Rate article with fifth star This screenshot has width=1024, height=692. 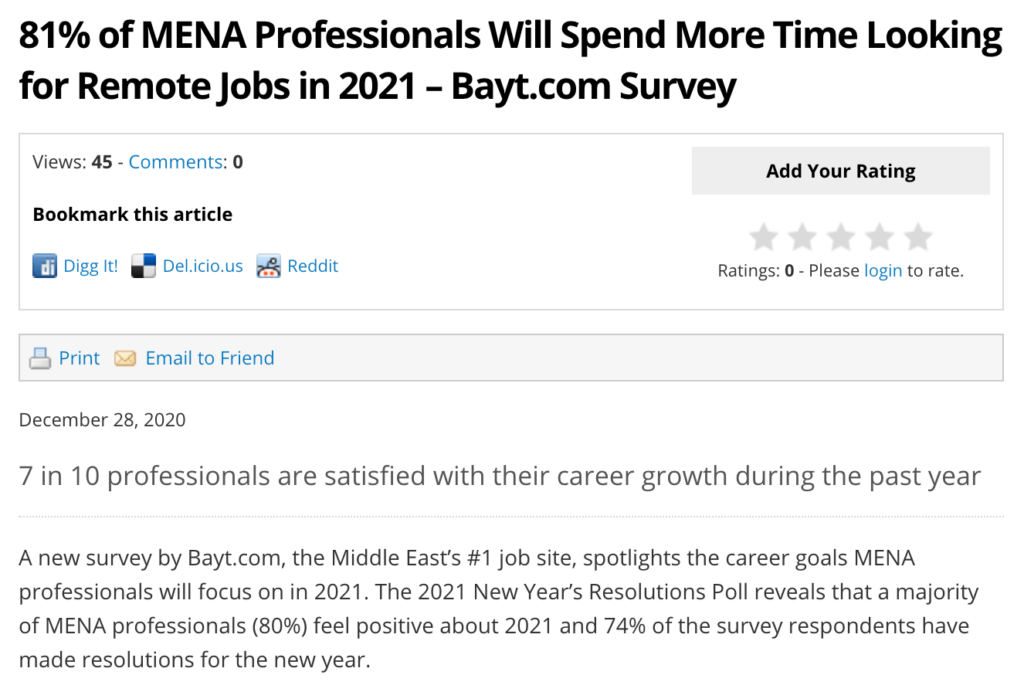click(918, 237)
